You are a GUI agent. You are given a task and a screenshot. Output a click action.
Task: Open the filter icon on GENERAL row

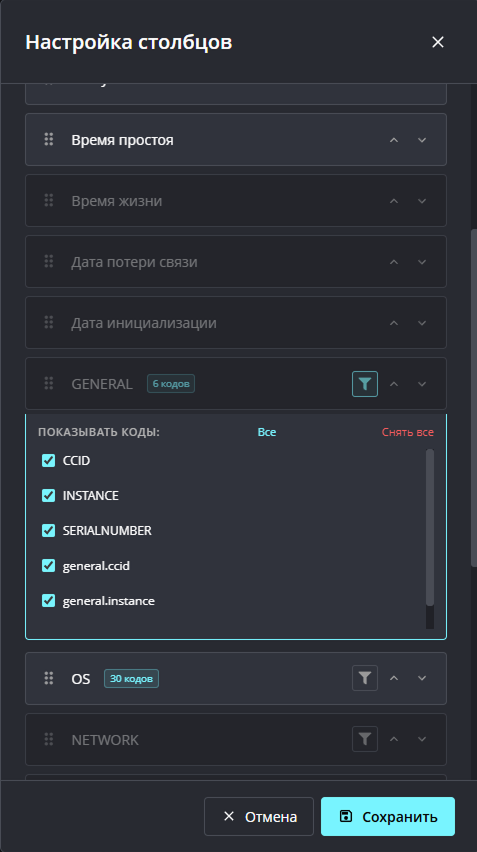(x=365, y=384)
